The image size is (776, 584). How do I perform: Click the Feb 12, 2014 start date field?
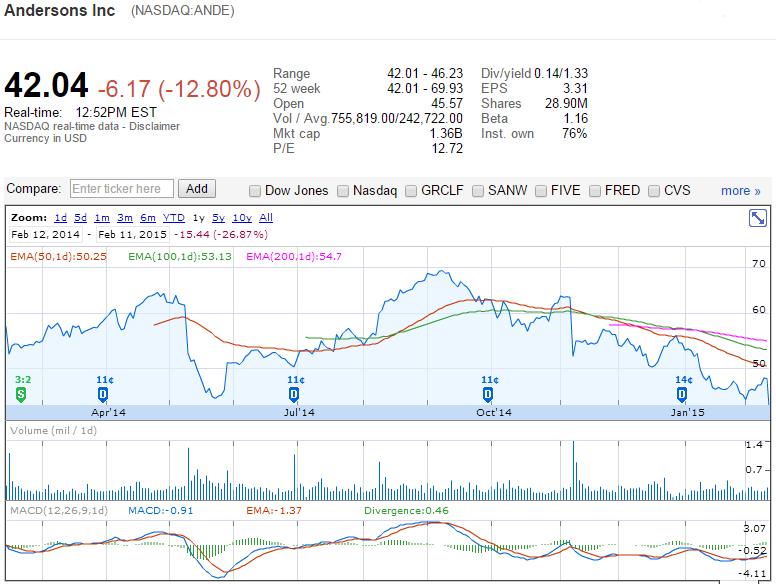click(46, 235)
